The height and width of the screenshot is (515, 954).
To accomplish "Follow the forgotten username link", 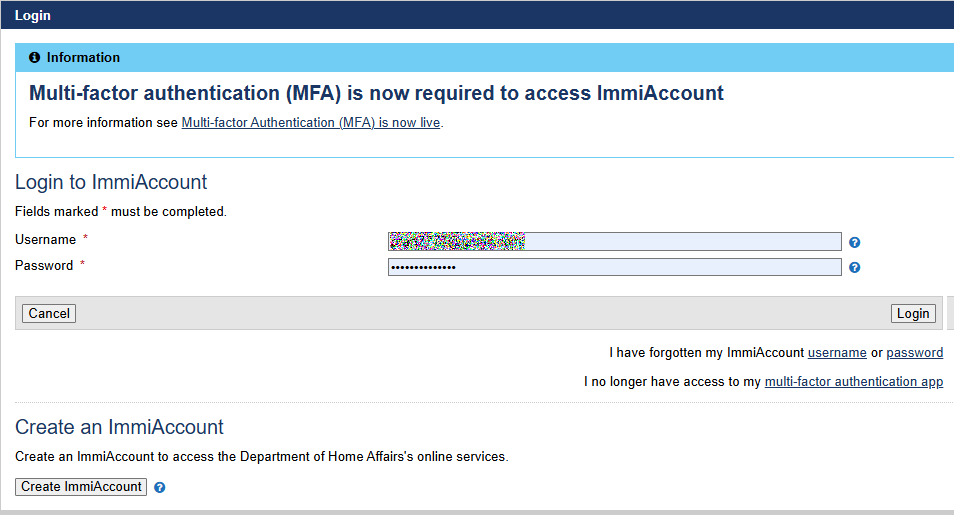I will coord(837,352).
